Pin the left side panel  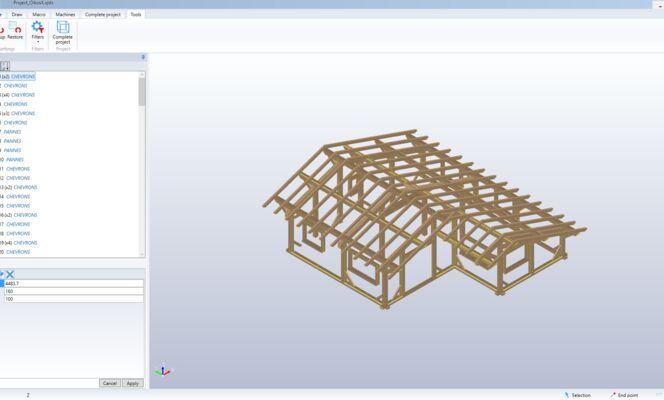point(143,57)
